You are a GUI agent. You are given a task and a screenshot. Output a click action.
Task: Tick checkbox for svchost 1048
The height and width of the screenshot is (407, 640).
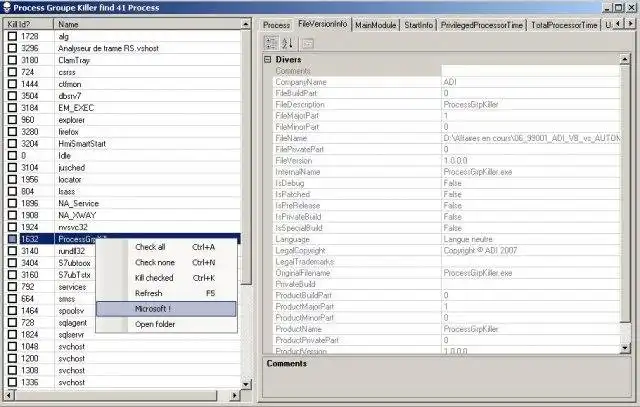click(x=12, y=346)
